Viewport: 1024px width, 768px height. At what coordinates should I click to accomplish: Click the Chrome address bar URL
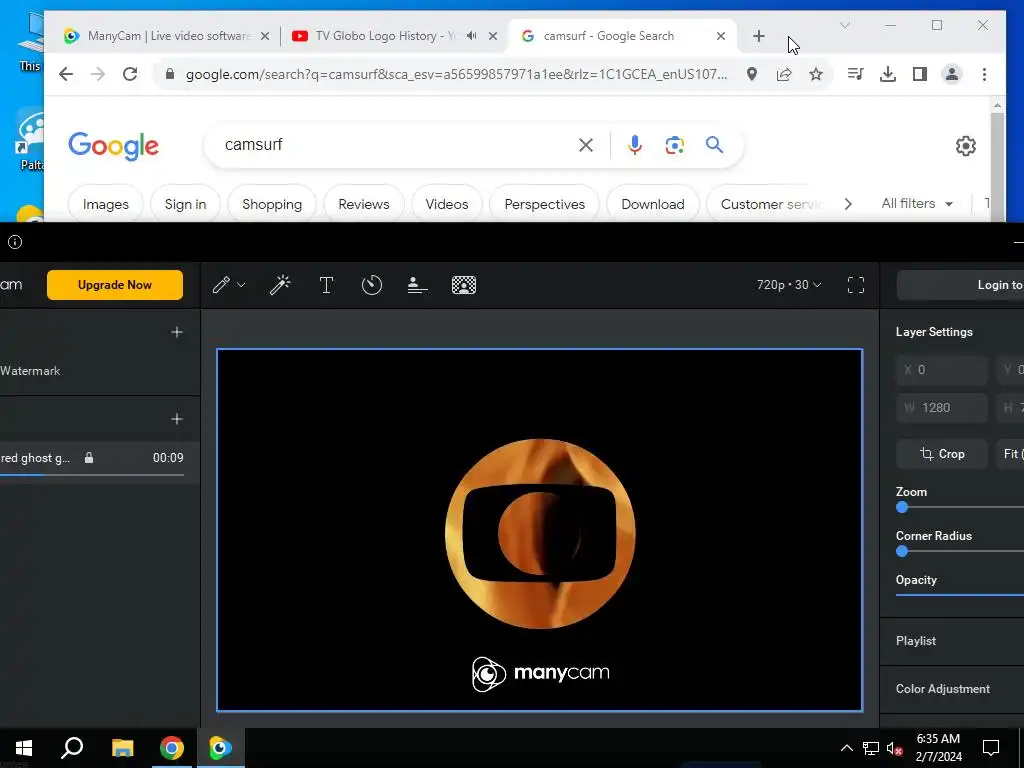point(456,74)
